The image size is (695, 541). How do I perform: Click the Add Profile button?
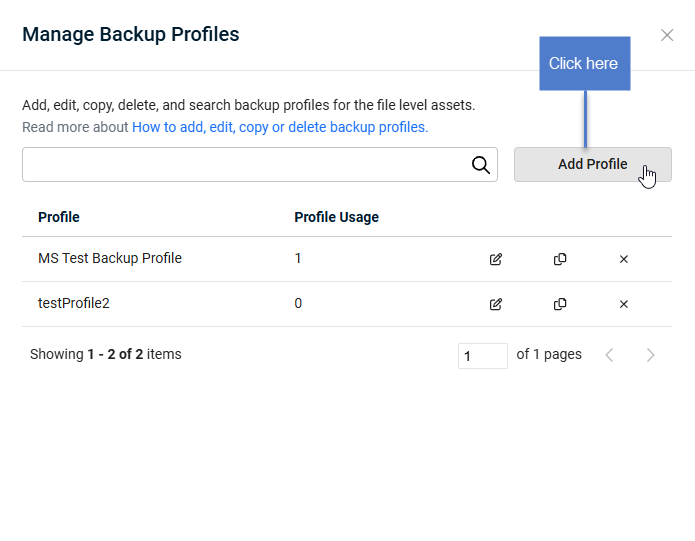(593, 164)
